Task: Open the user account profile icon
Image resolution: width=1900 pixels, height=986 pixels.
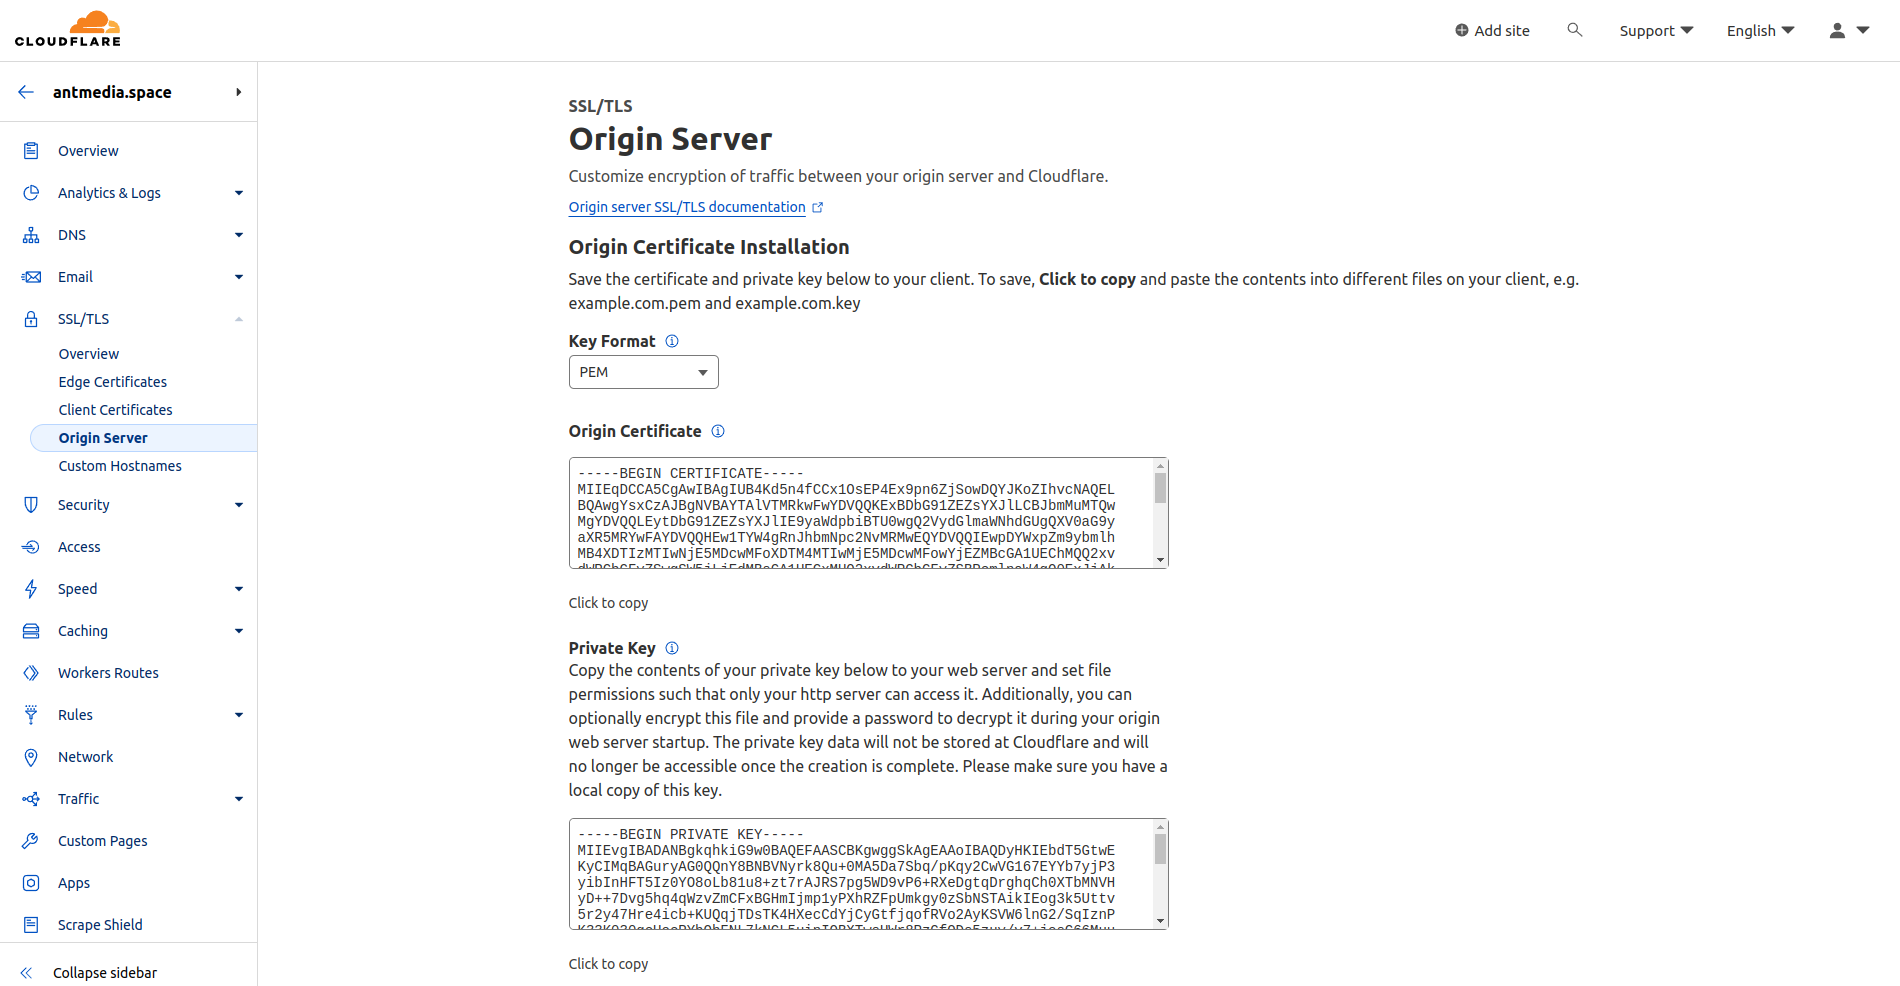Action: 1837,31
